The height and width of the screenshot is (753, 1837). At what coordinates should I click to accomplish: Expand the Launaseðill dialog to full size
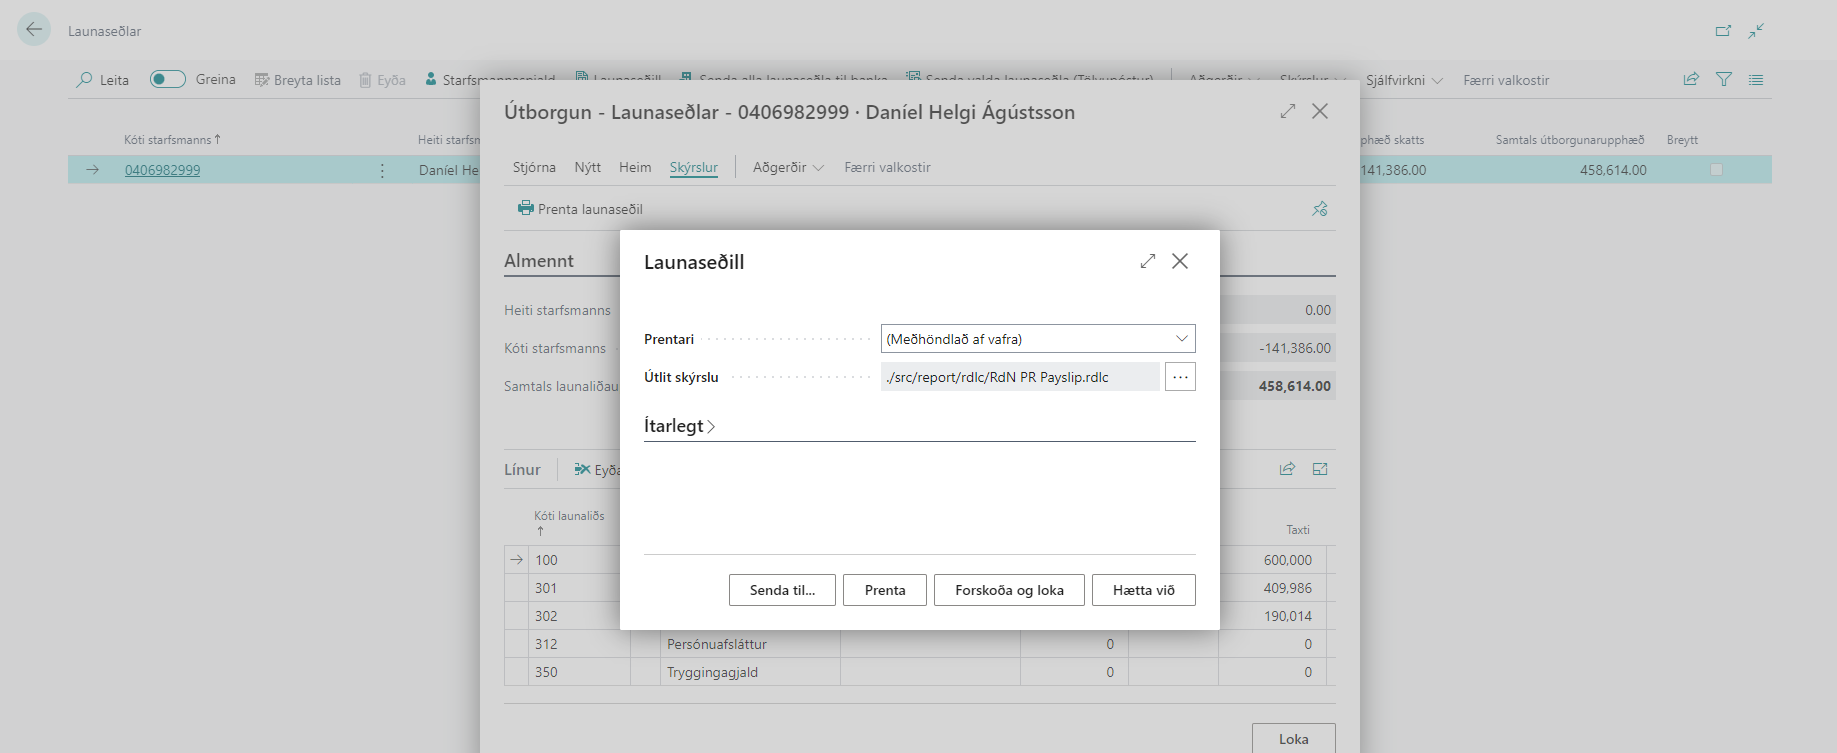click(1148, 261)
